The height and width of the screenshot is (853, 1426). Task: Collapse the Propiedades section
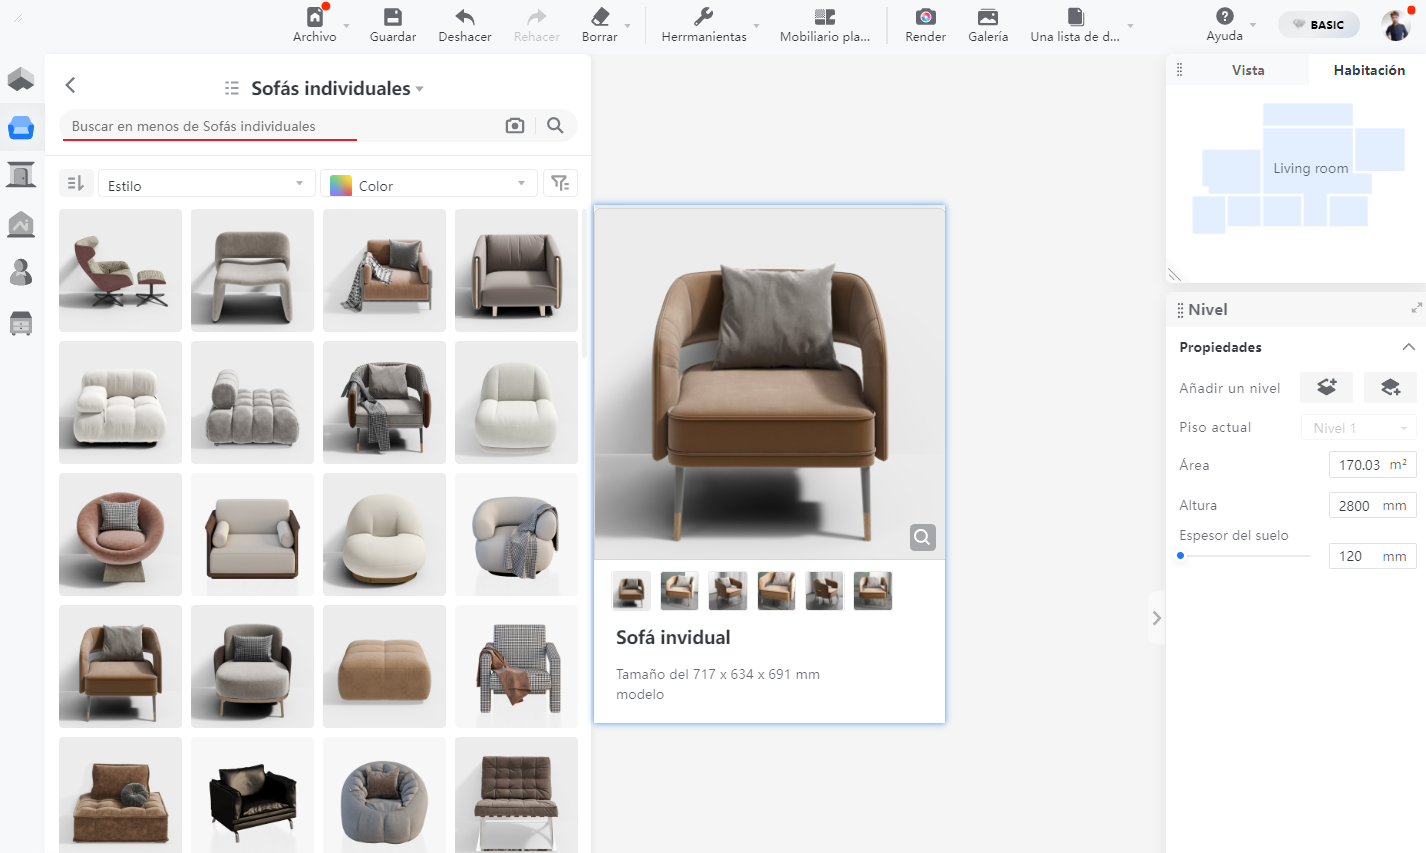(x=1408, y=347)
